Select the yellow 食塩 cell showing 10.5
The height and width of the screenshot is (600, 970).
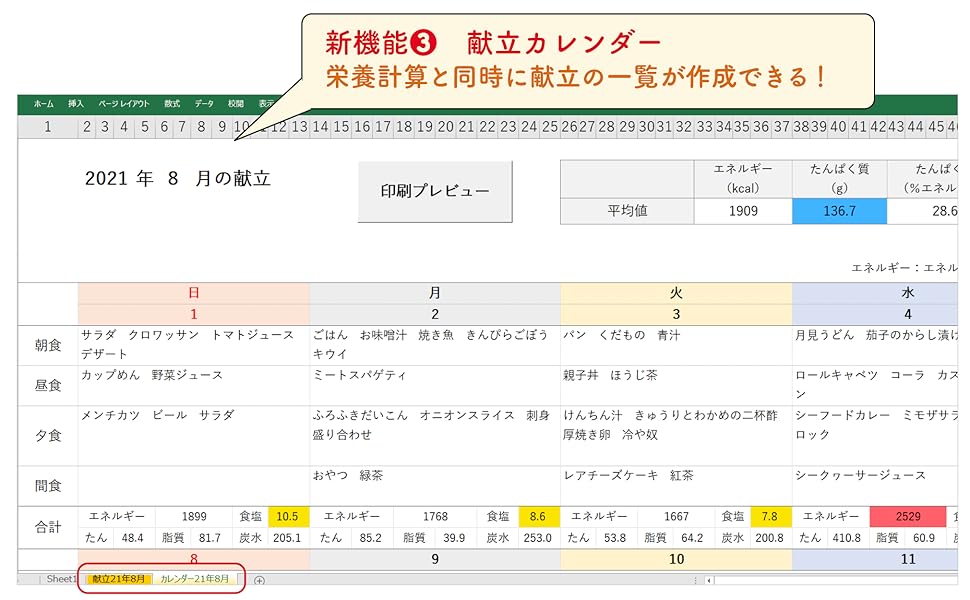287,516
